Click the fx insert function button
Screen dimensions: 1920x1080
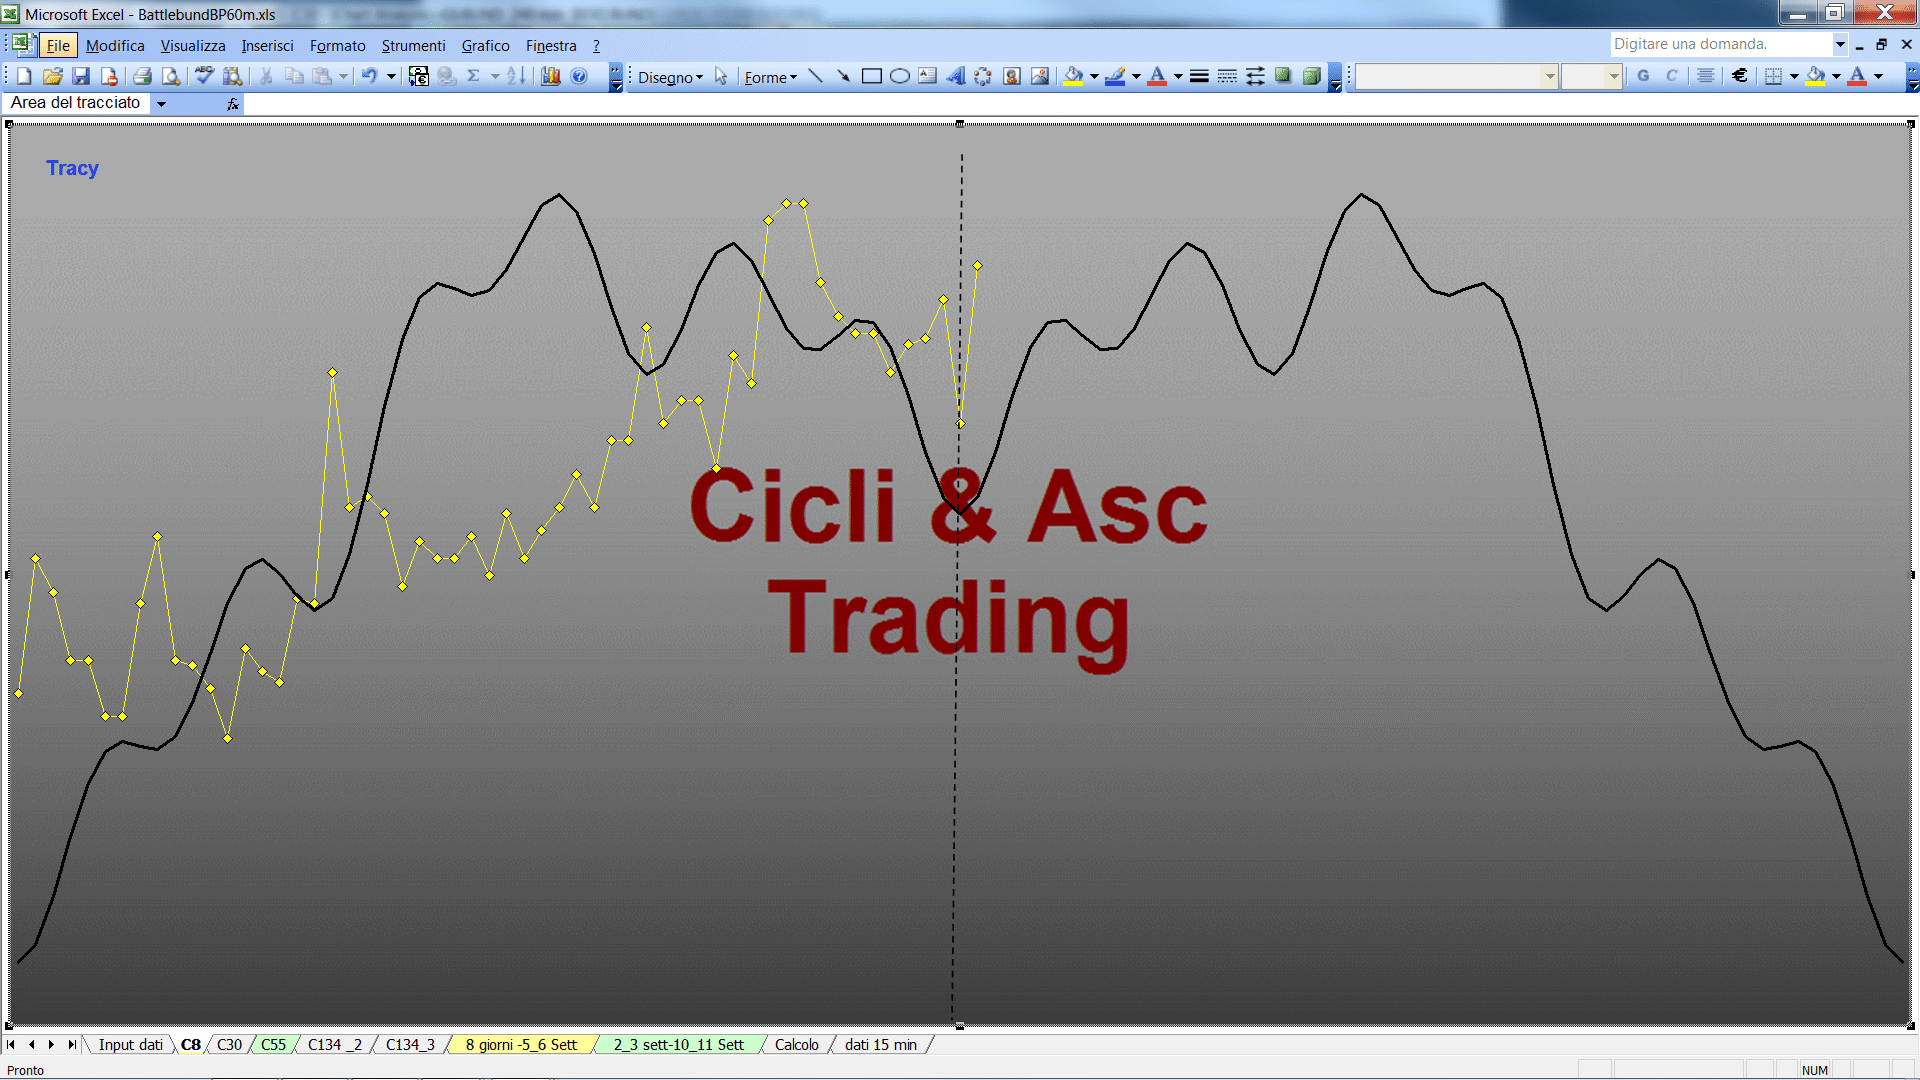tap(232, 103)
